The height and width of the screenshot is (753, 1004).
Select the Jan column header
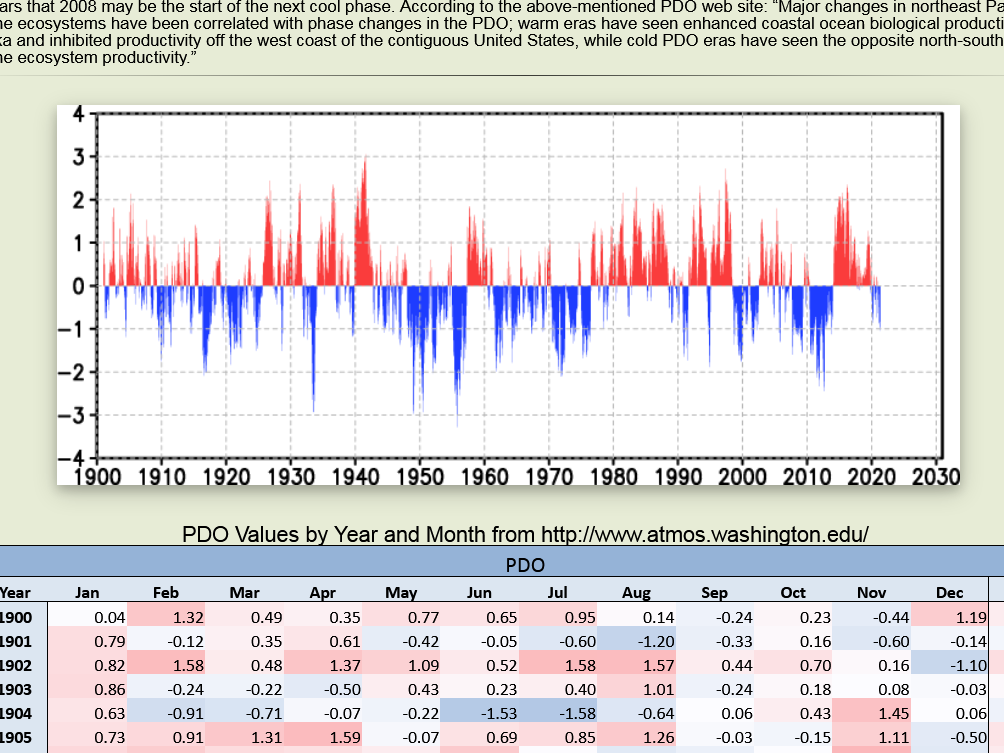(x=88, y=592)
